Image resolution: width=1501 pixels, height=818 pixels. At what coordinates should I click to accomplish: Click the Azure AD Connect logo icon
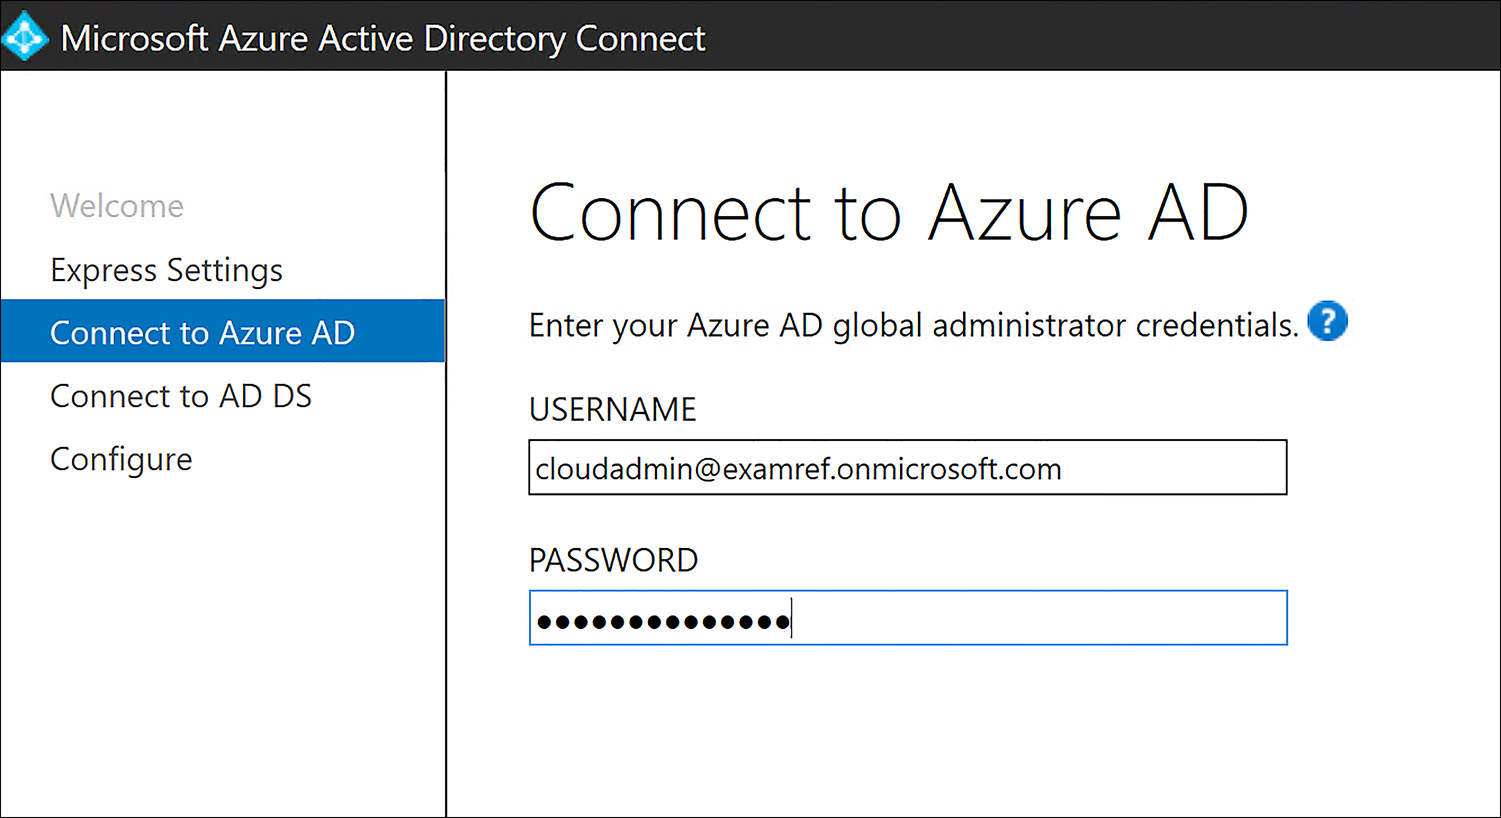24,37
